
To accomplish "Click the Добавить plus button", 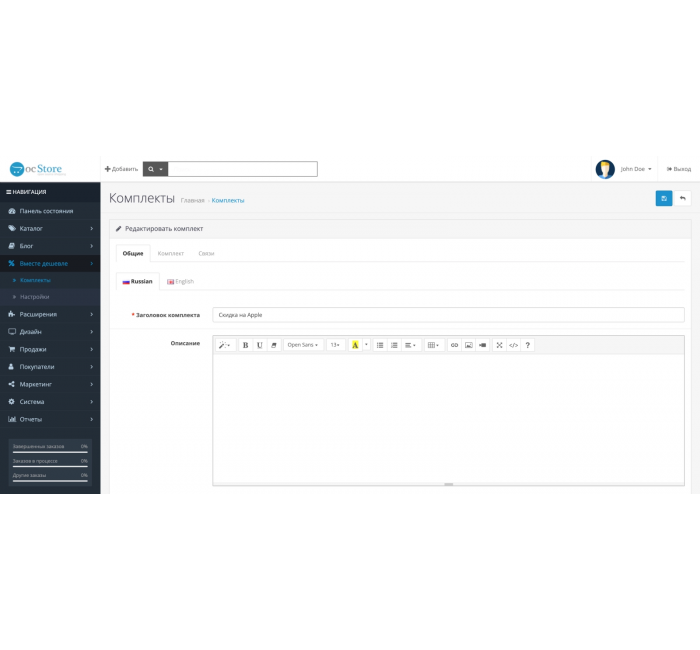I will 121,169.
